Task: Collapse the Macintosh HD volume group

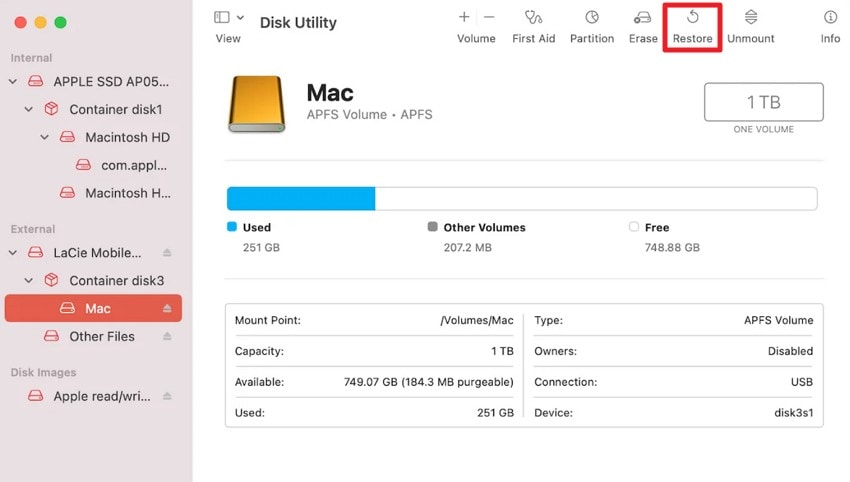Action: pyautogui.click(x=44, y=137)
